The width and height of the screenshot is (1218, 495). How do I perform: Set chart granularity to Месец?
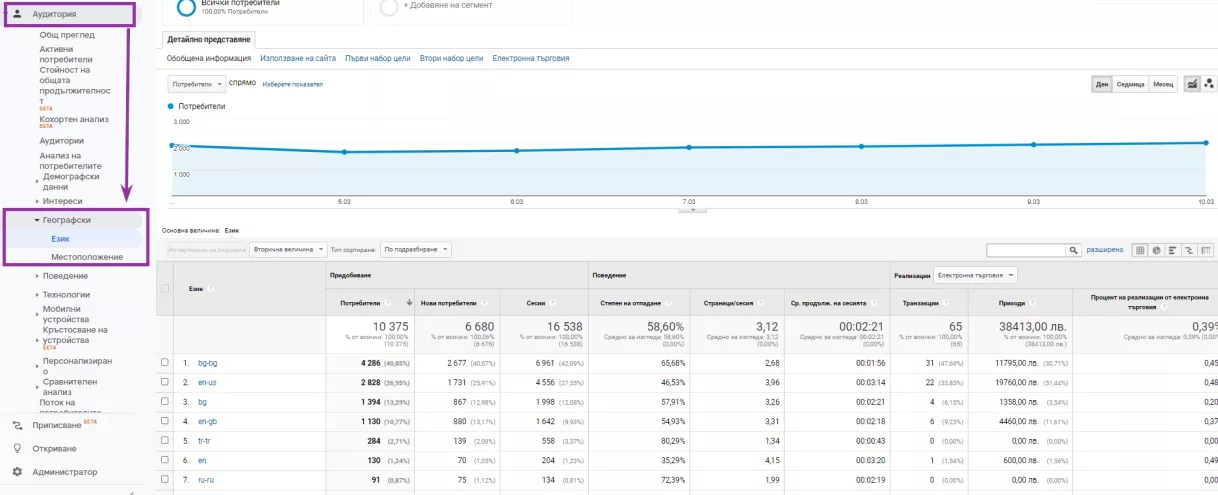click(1163, 84)
